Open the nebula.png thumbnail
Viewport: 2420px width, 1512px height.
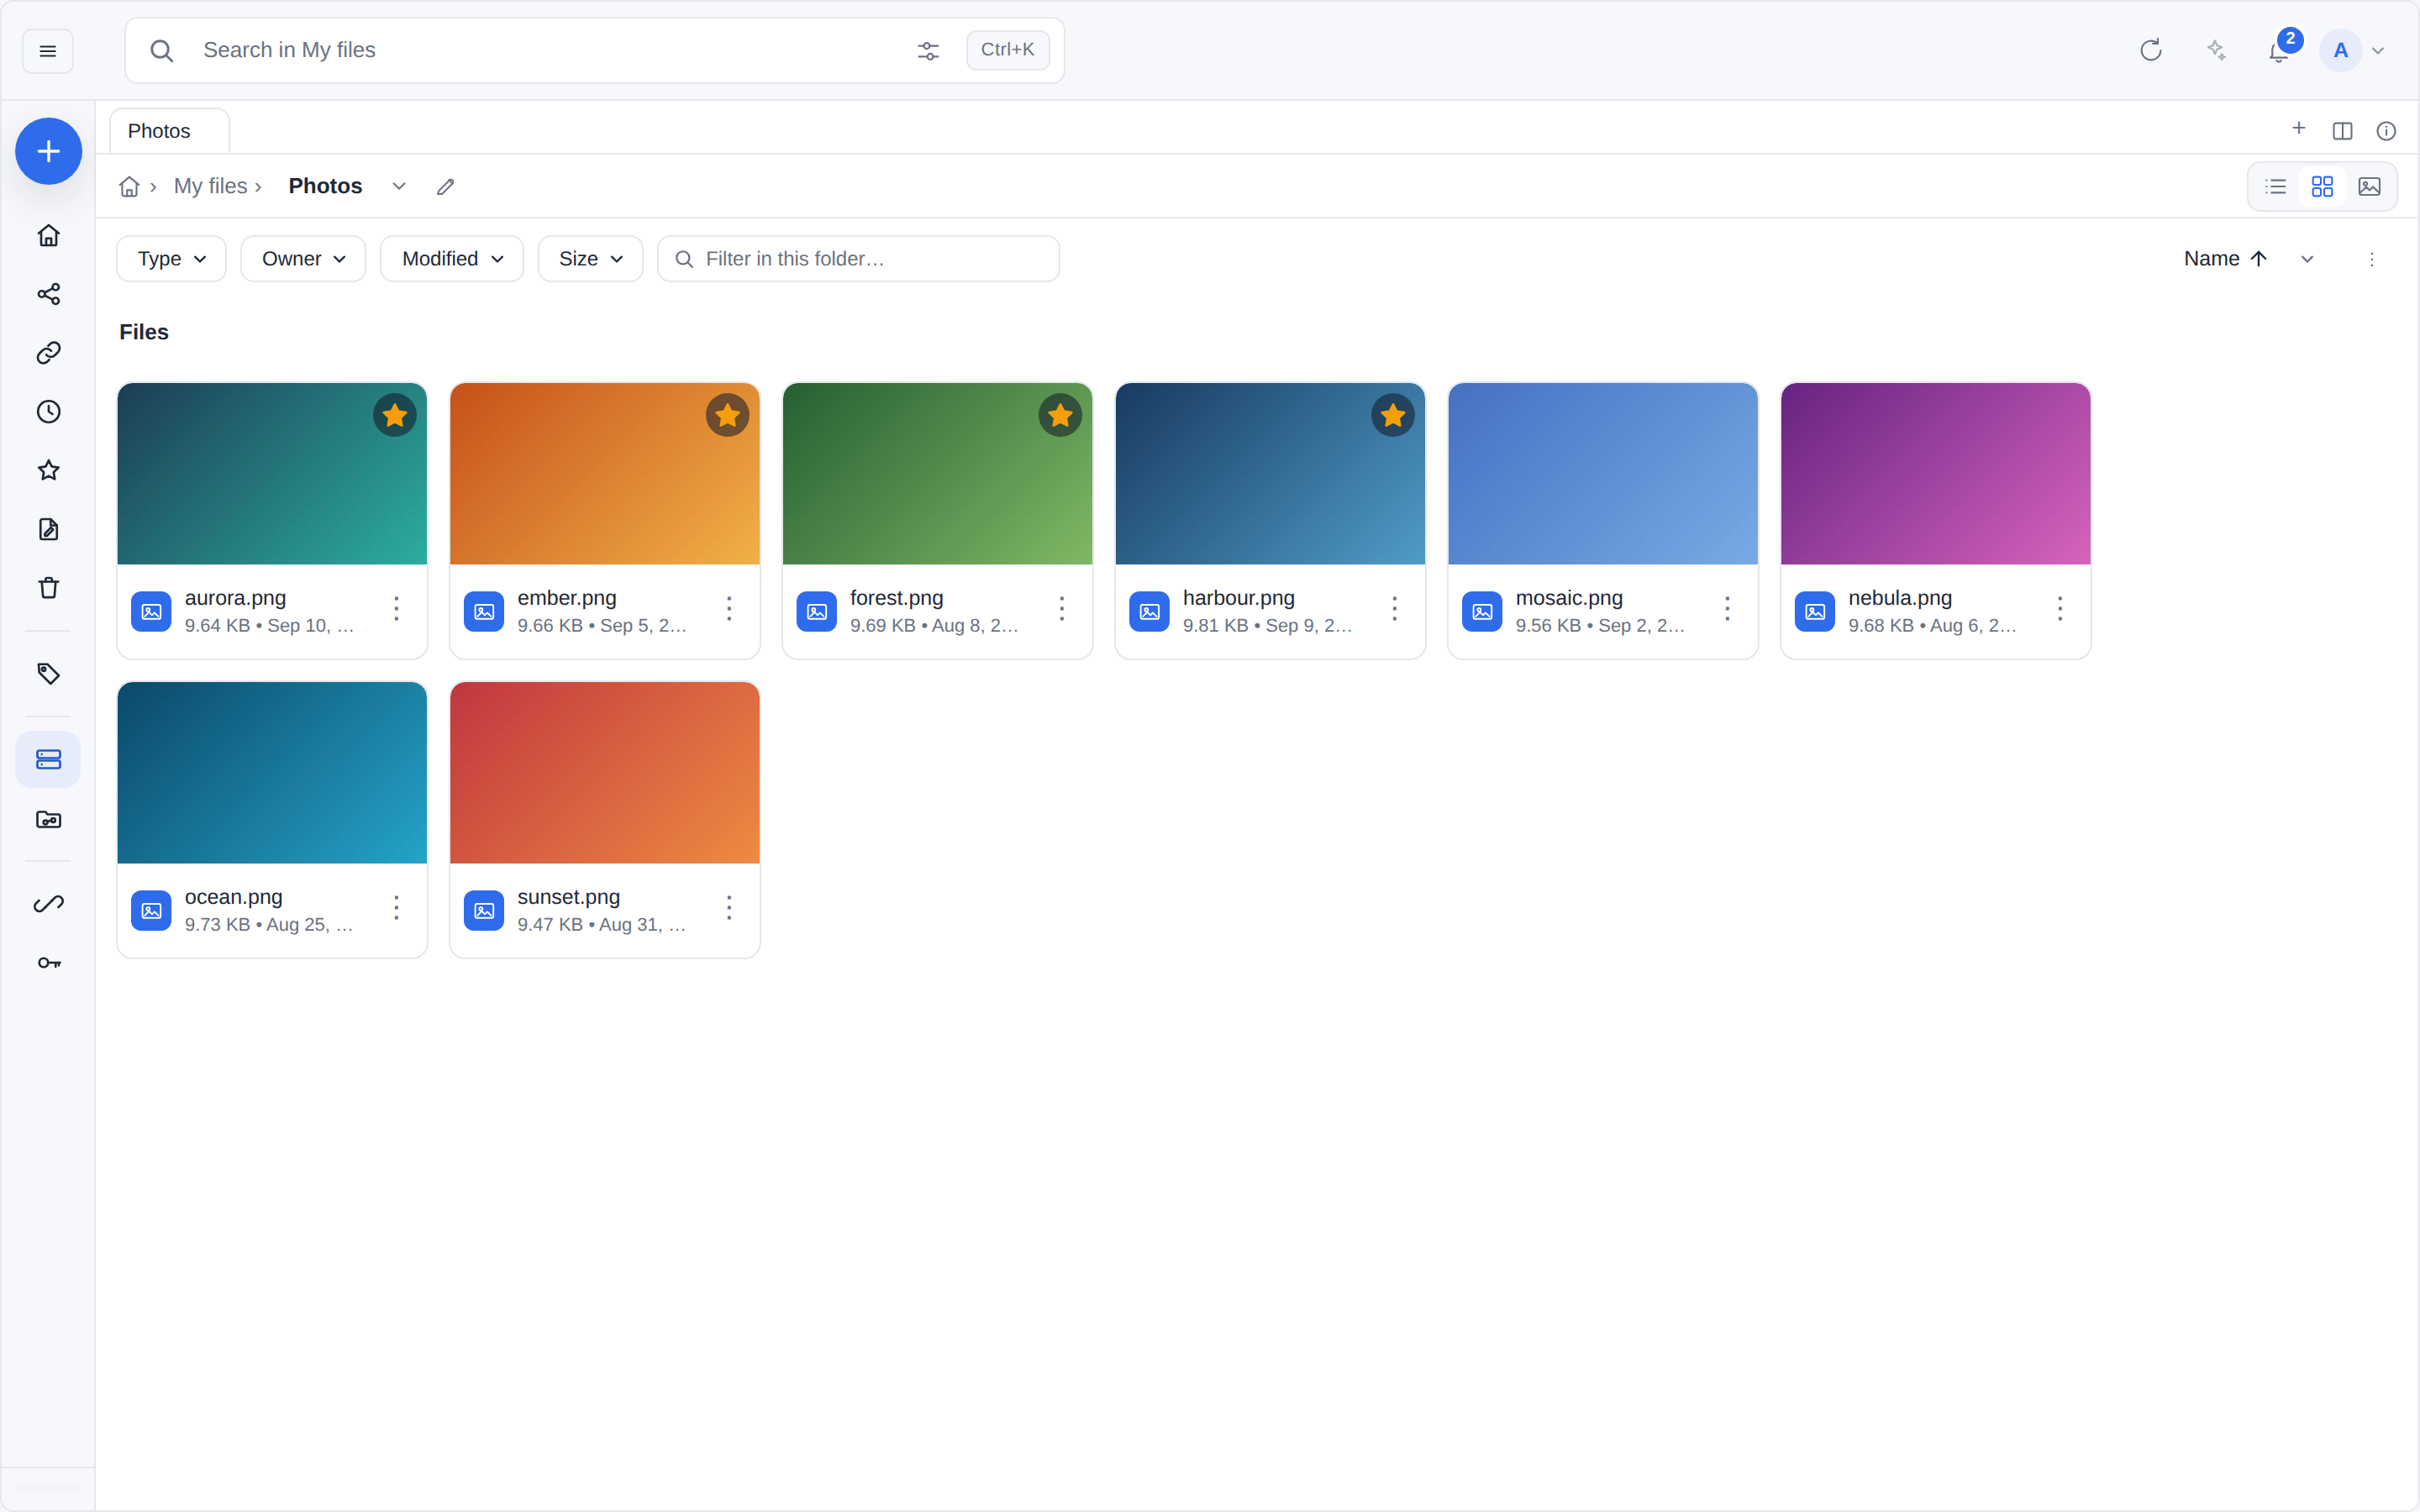pos(1935,474)
